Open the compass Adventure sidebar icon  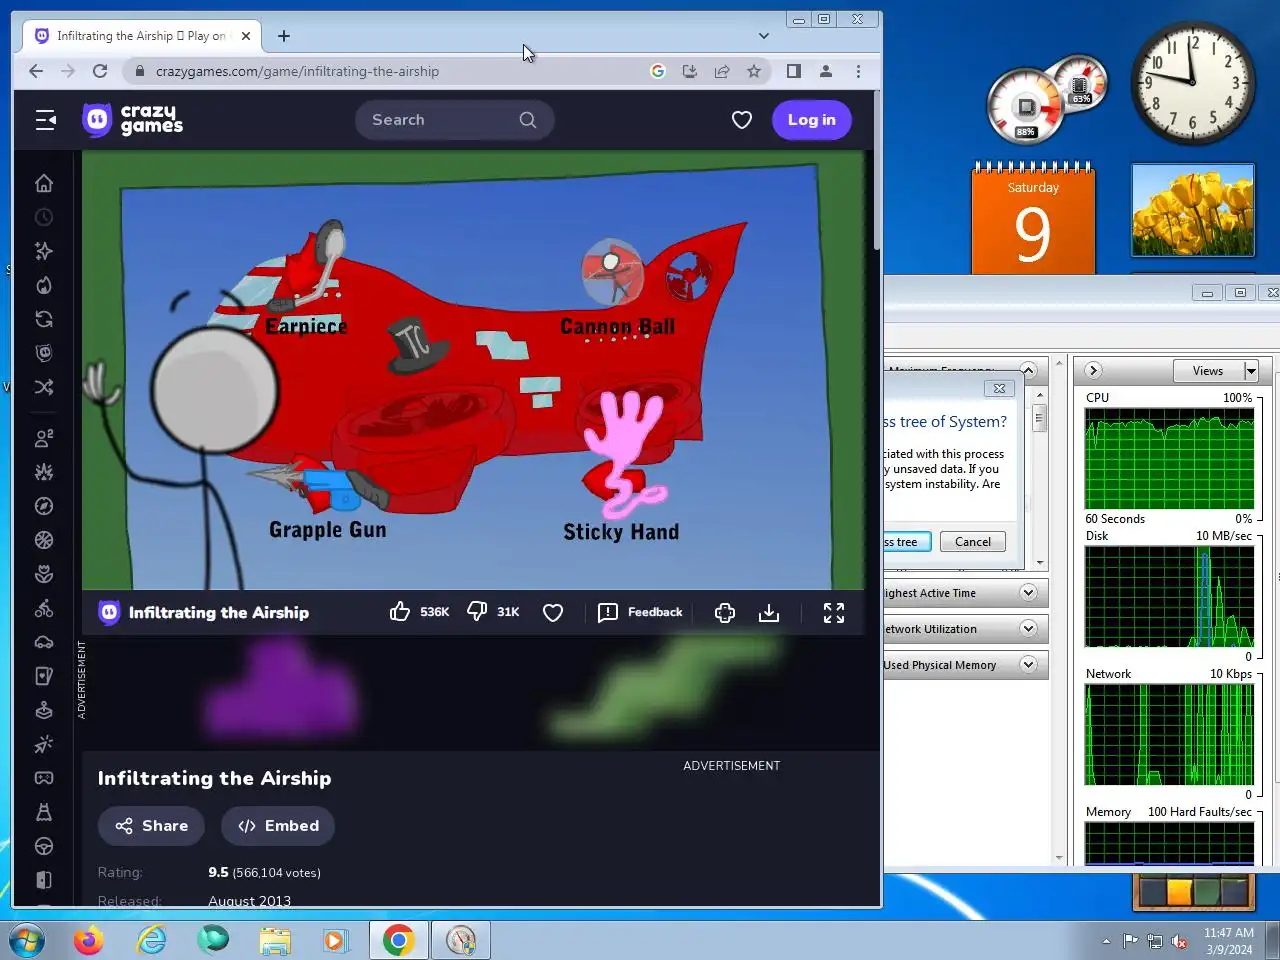[44, 506]
